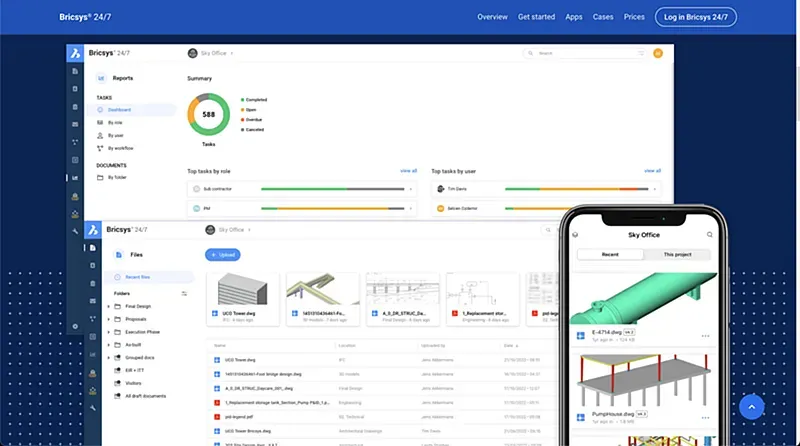Open the Overview page in the site header
Image resolution: width=800 pixels, height=446 pixels.
tap(492, 17)
